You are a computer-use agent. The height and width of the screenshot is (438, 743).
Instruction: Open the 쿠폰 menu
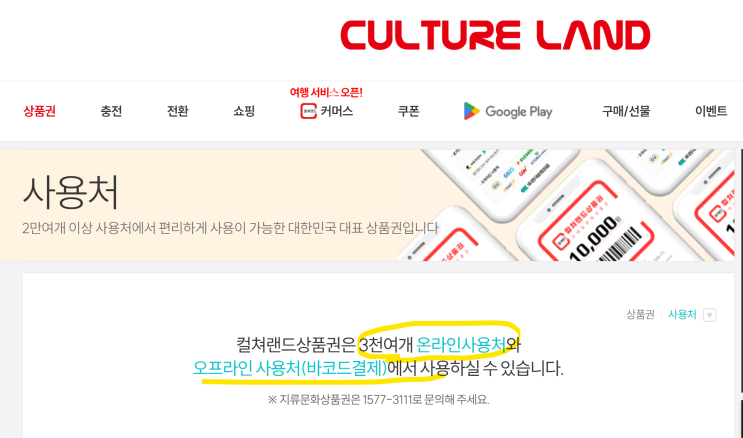pos(408,111)
